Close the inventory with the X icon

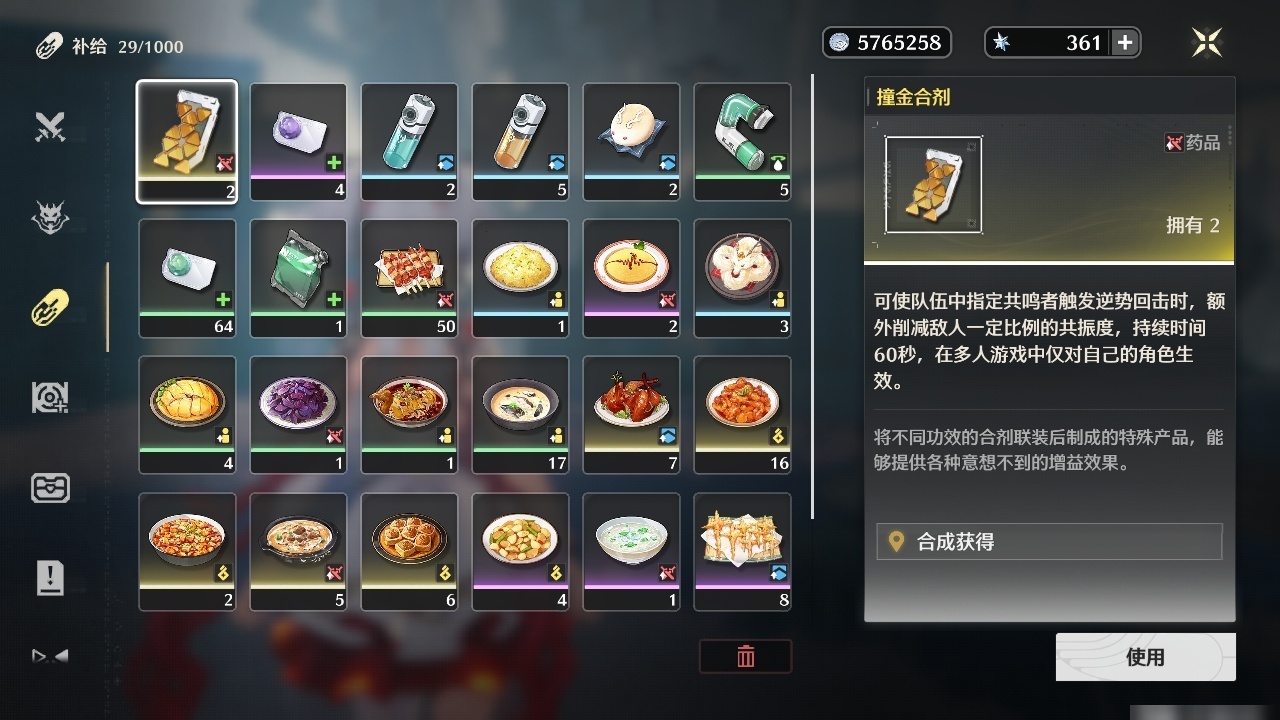pyautogui.click(x=1207, y=42)
